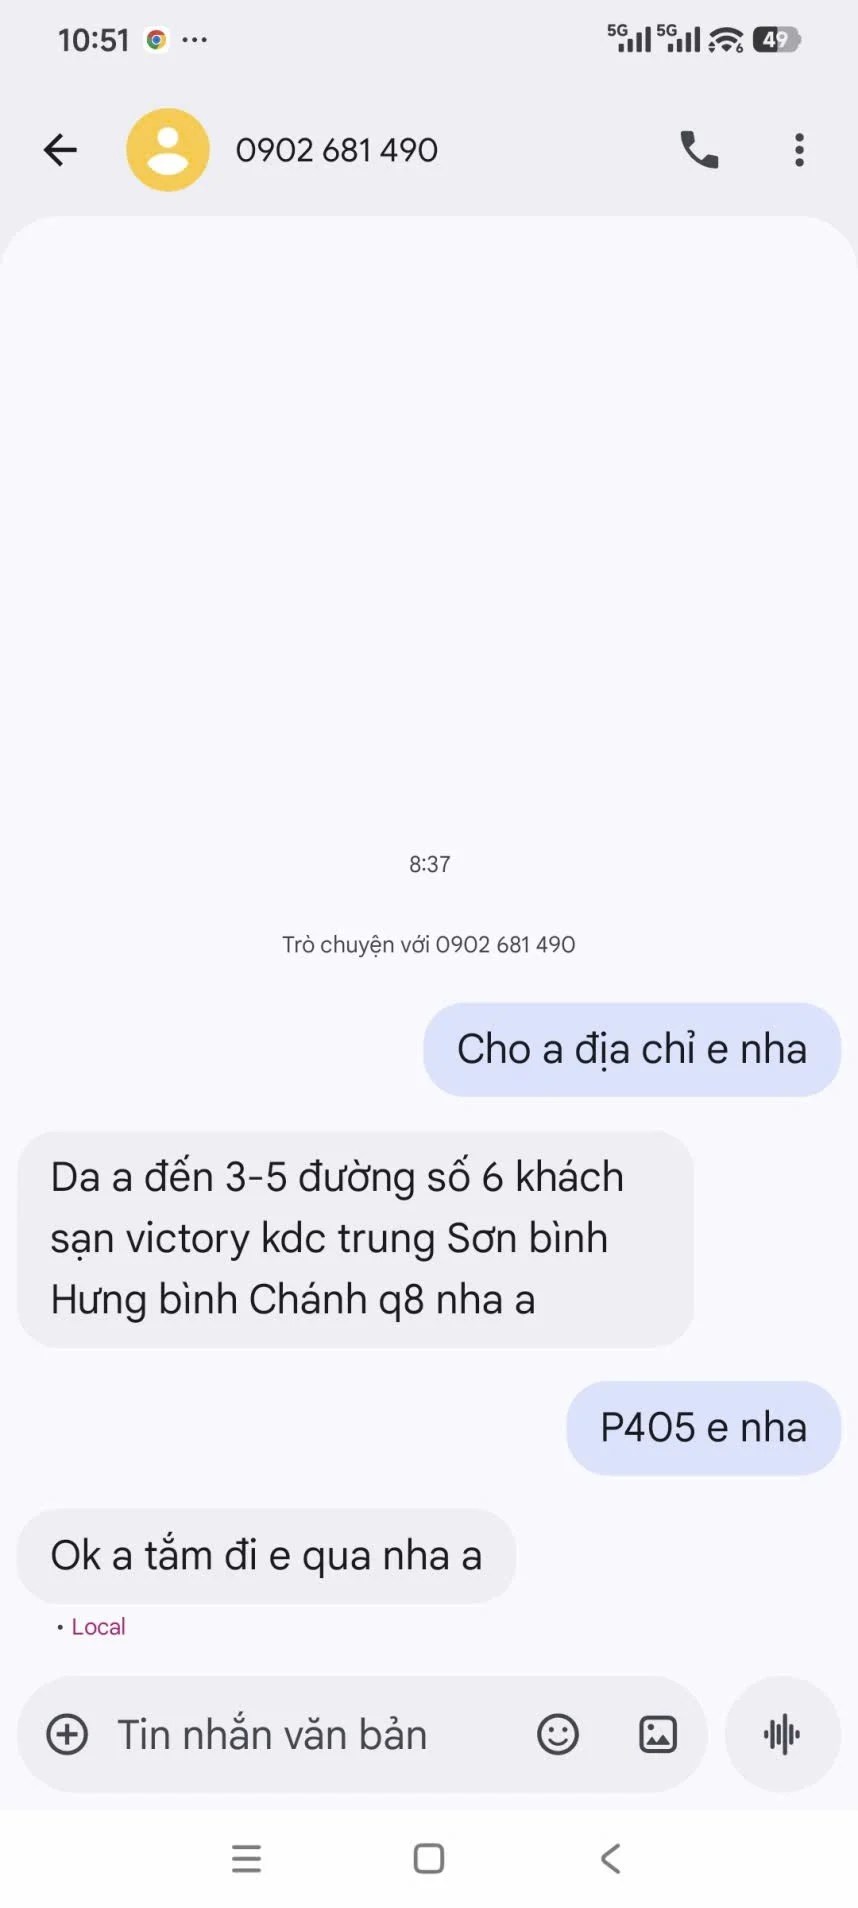Open recent apps navigation button

click(x=246, y=1858)
